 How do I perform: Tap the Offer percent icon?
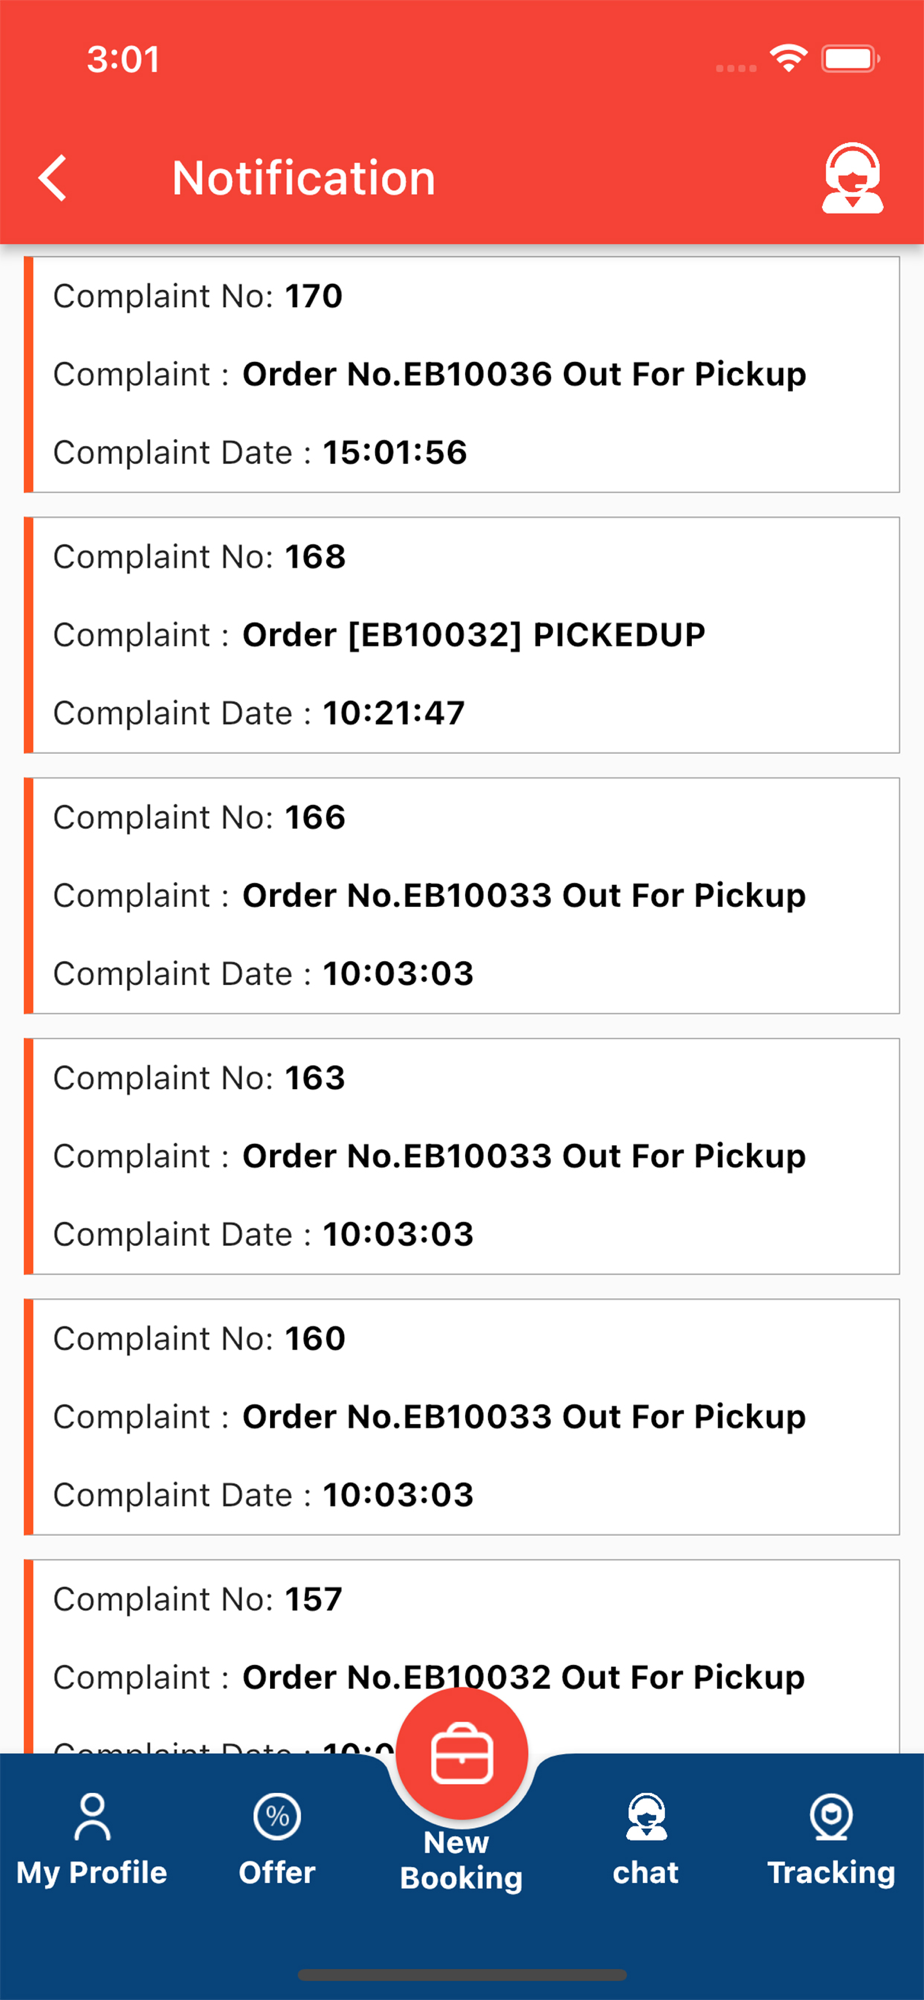[x=277, y=1816]
